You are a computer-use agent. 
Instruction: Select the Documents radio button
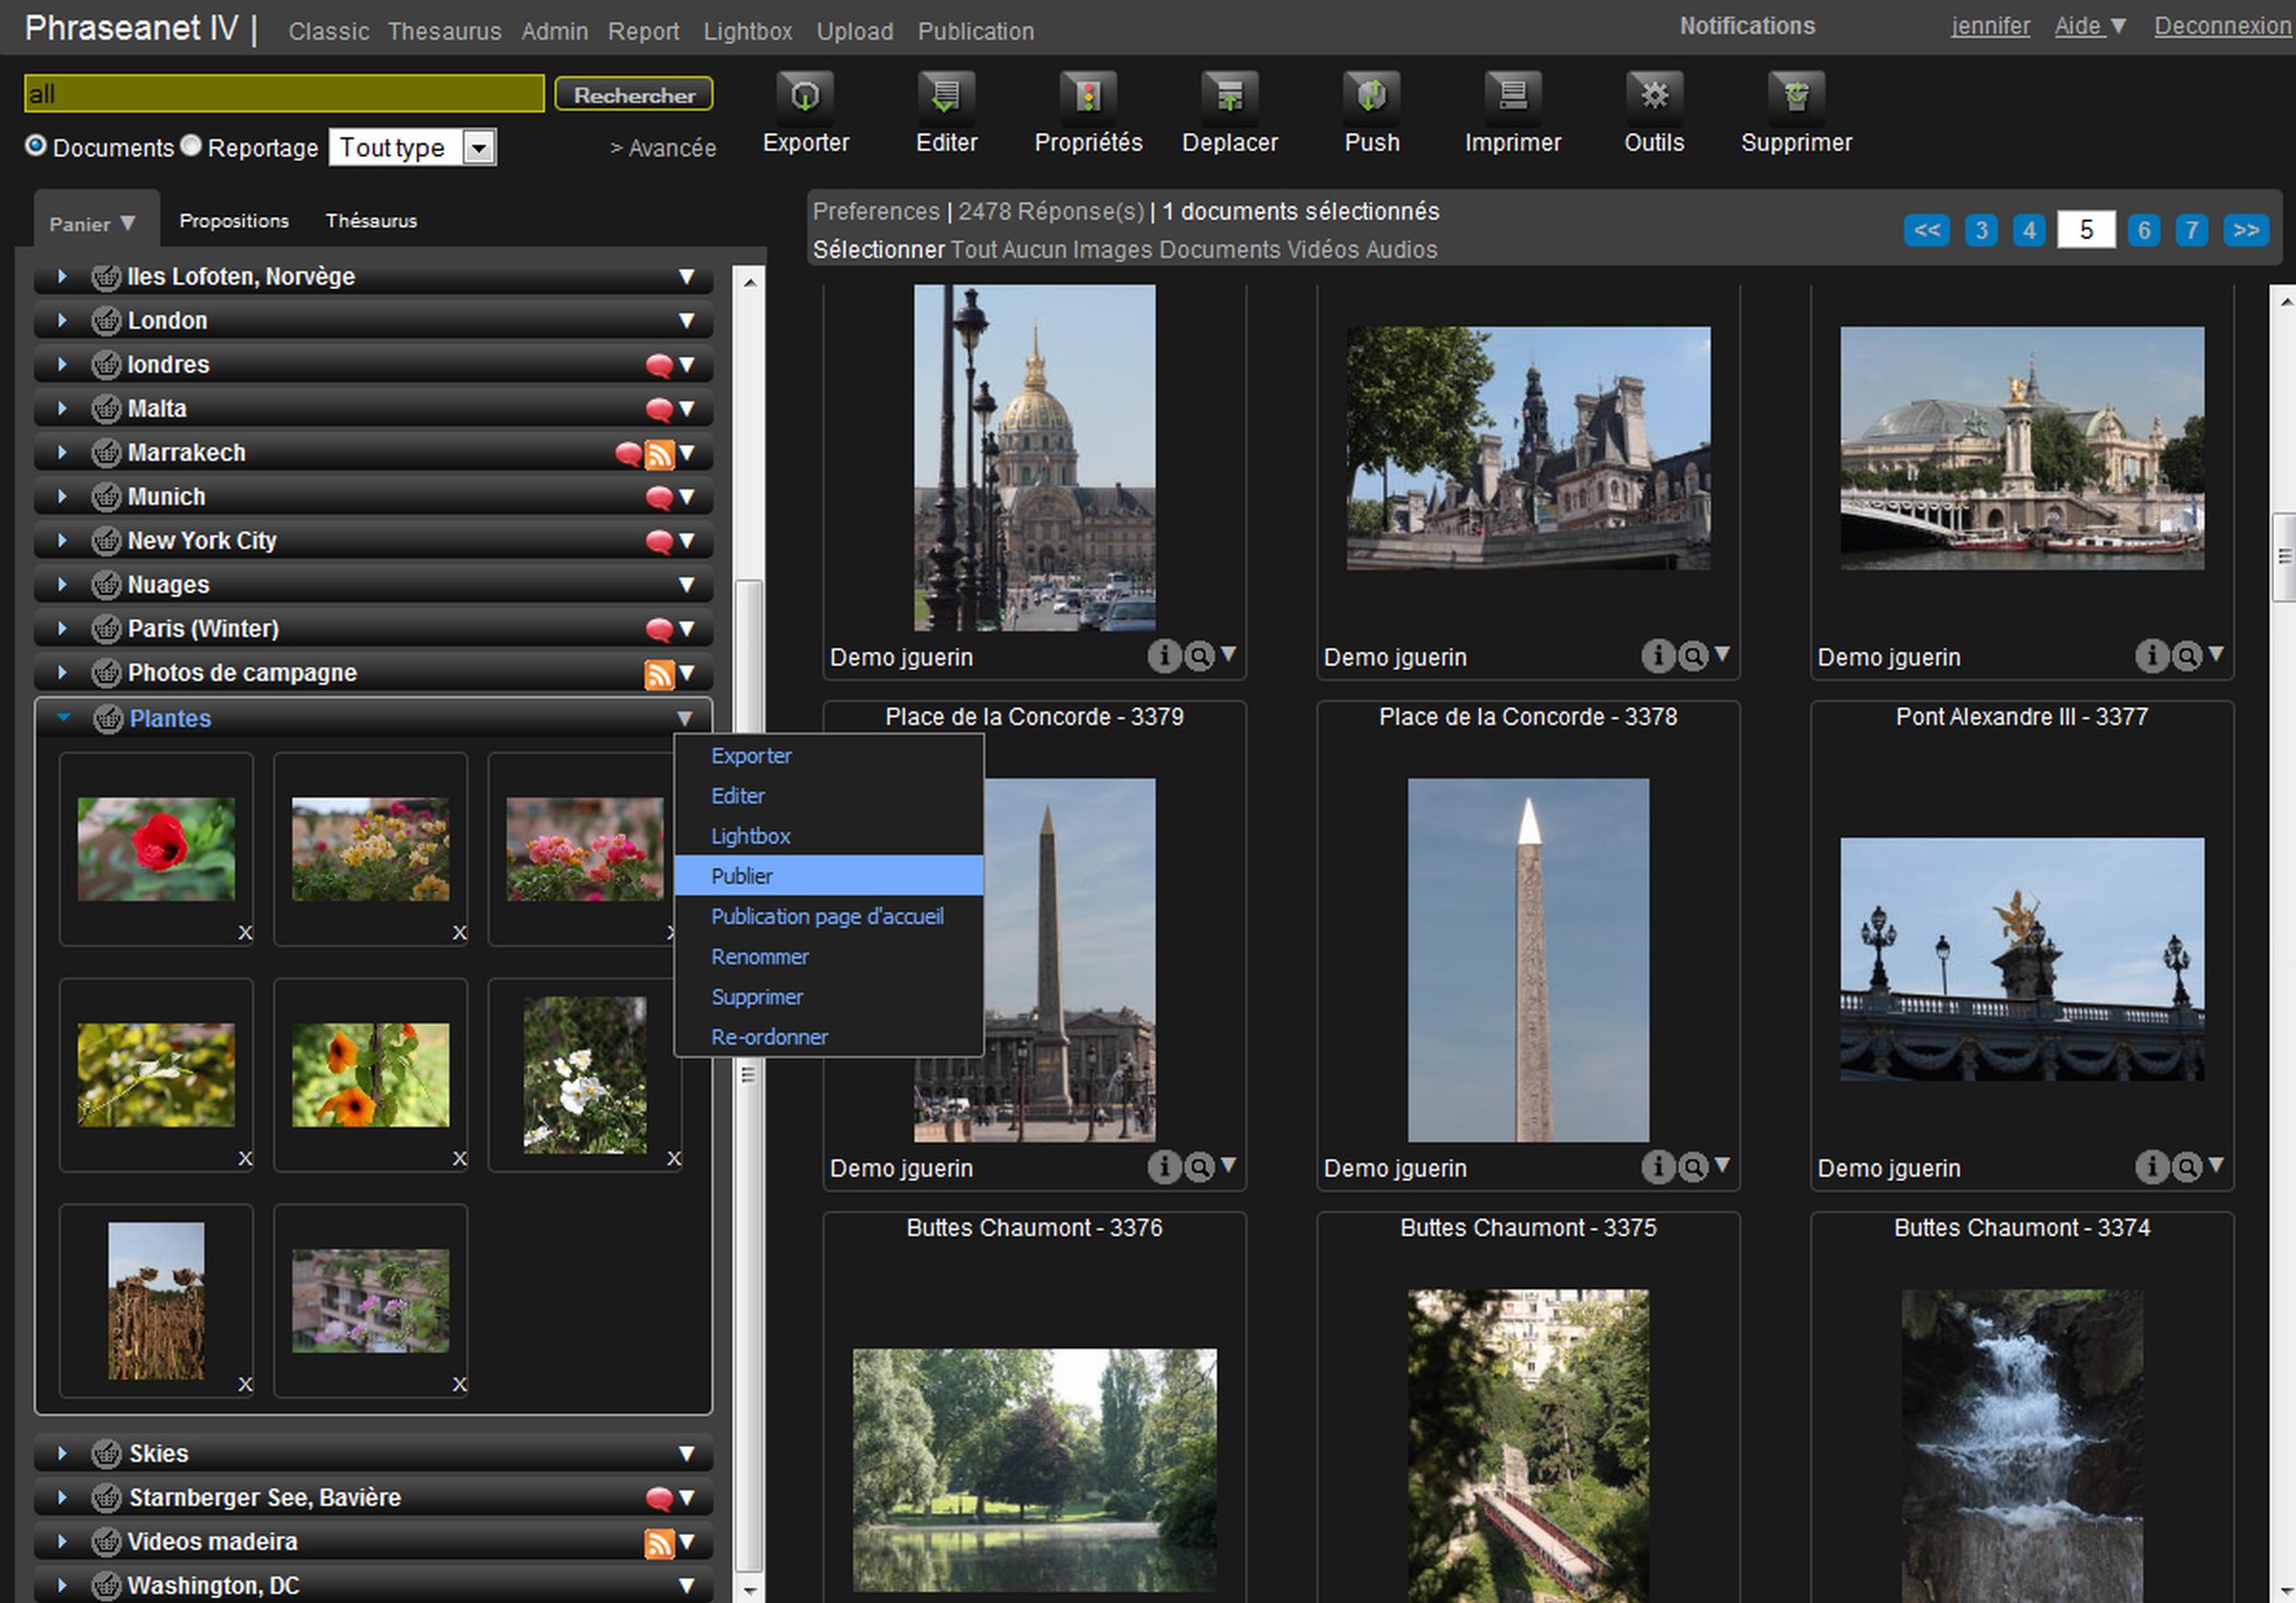36,146
